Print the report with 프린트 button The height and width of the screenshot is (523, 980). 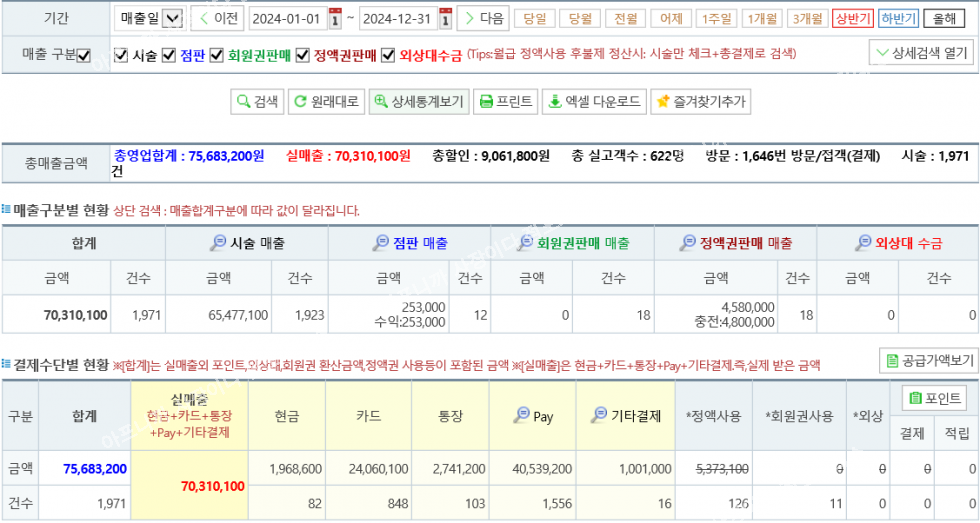(505, 101)
